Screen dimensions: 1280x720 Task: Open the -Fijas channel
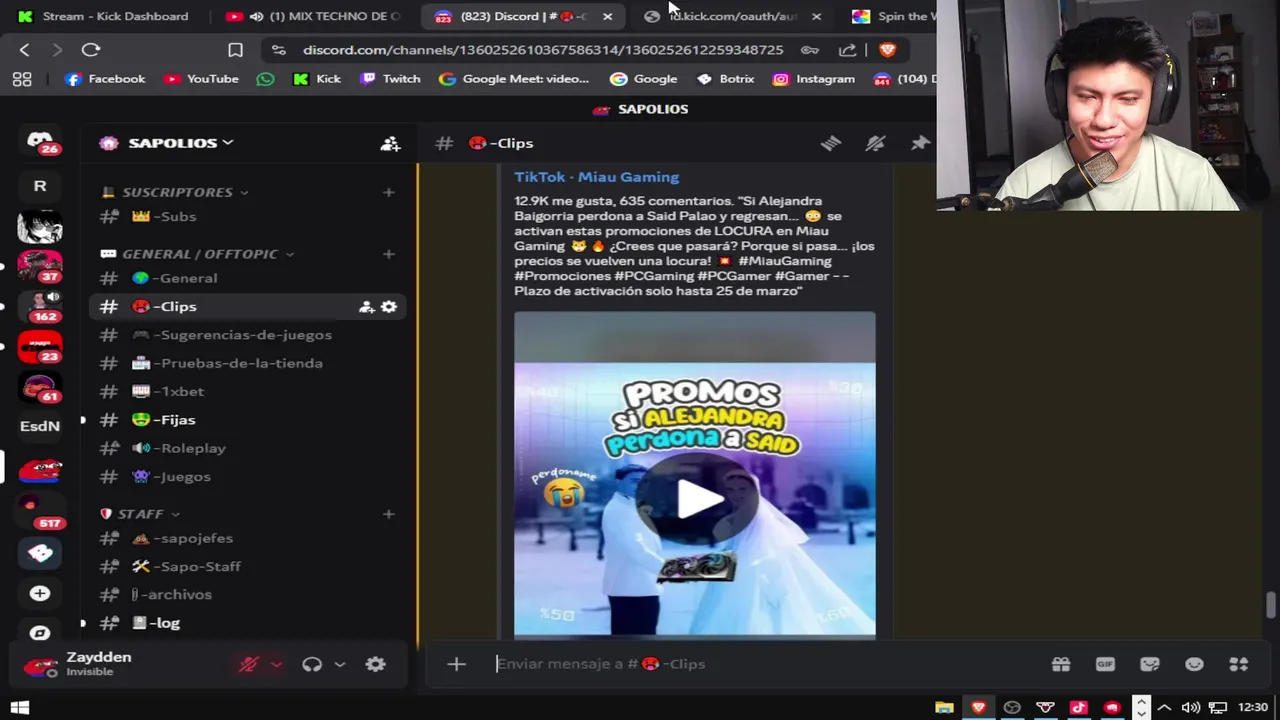tap(249, 420)
